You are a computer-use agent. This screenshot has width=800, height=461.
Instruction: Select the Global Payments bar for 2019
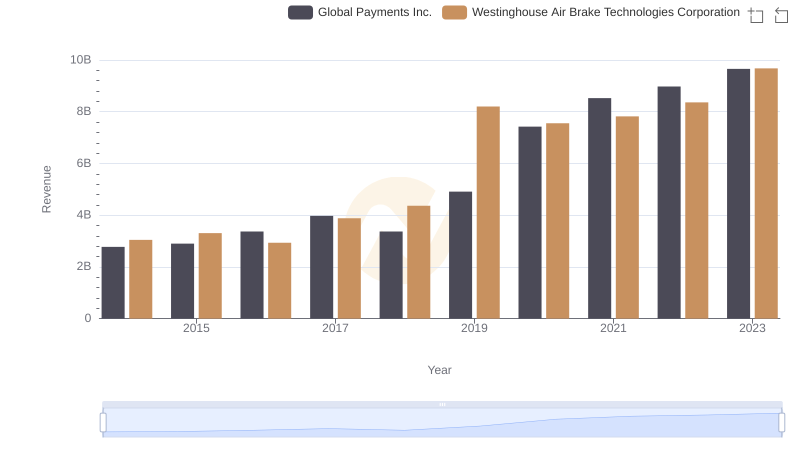pos(461,255)
